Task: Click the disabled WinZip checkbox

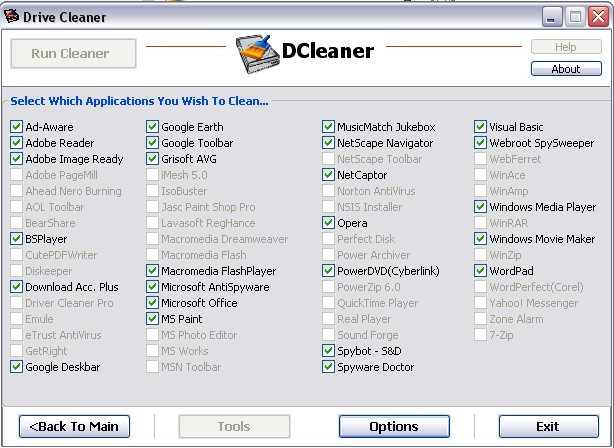Action: [x=480, y=255]
